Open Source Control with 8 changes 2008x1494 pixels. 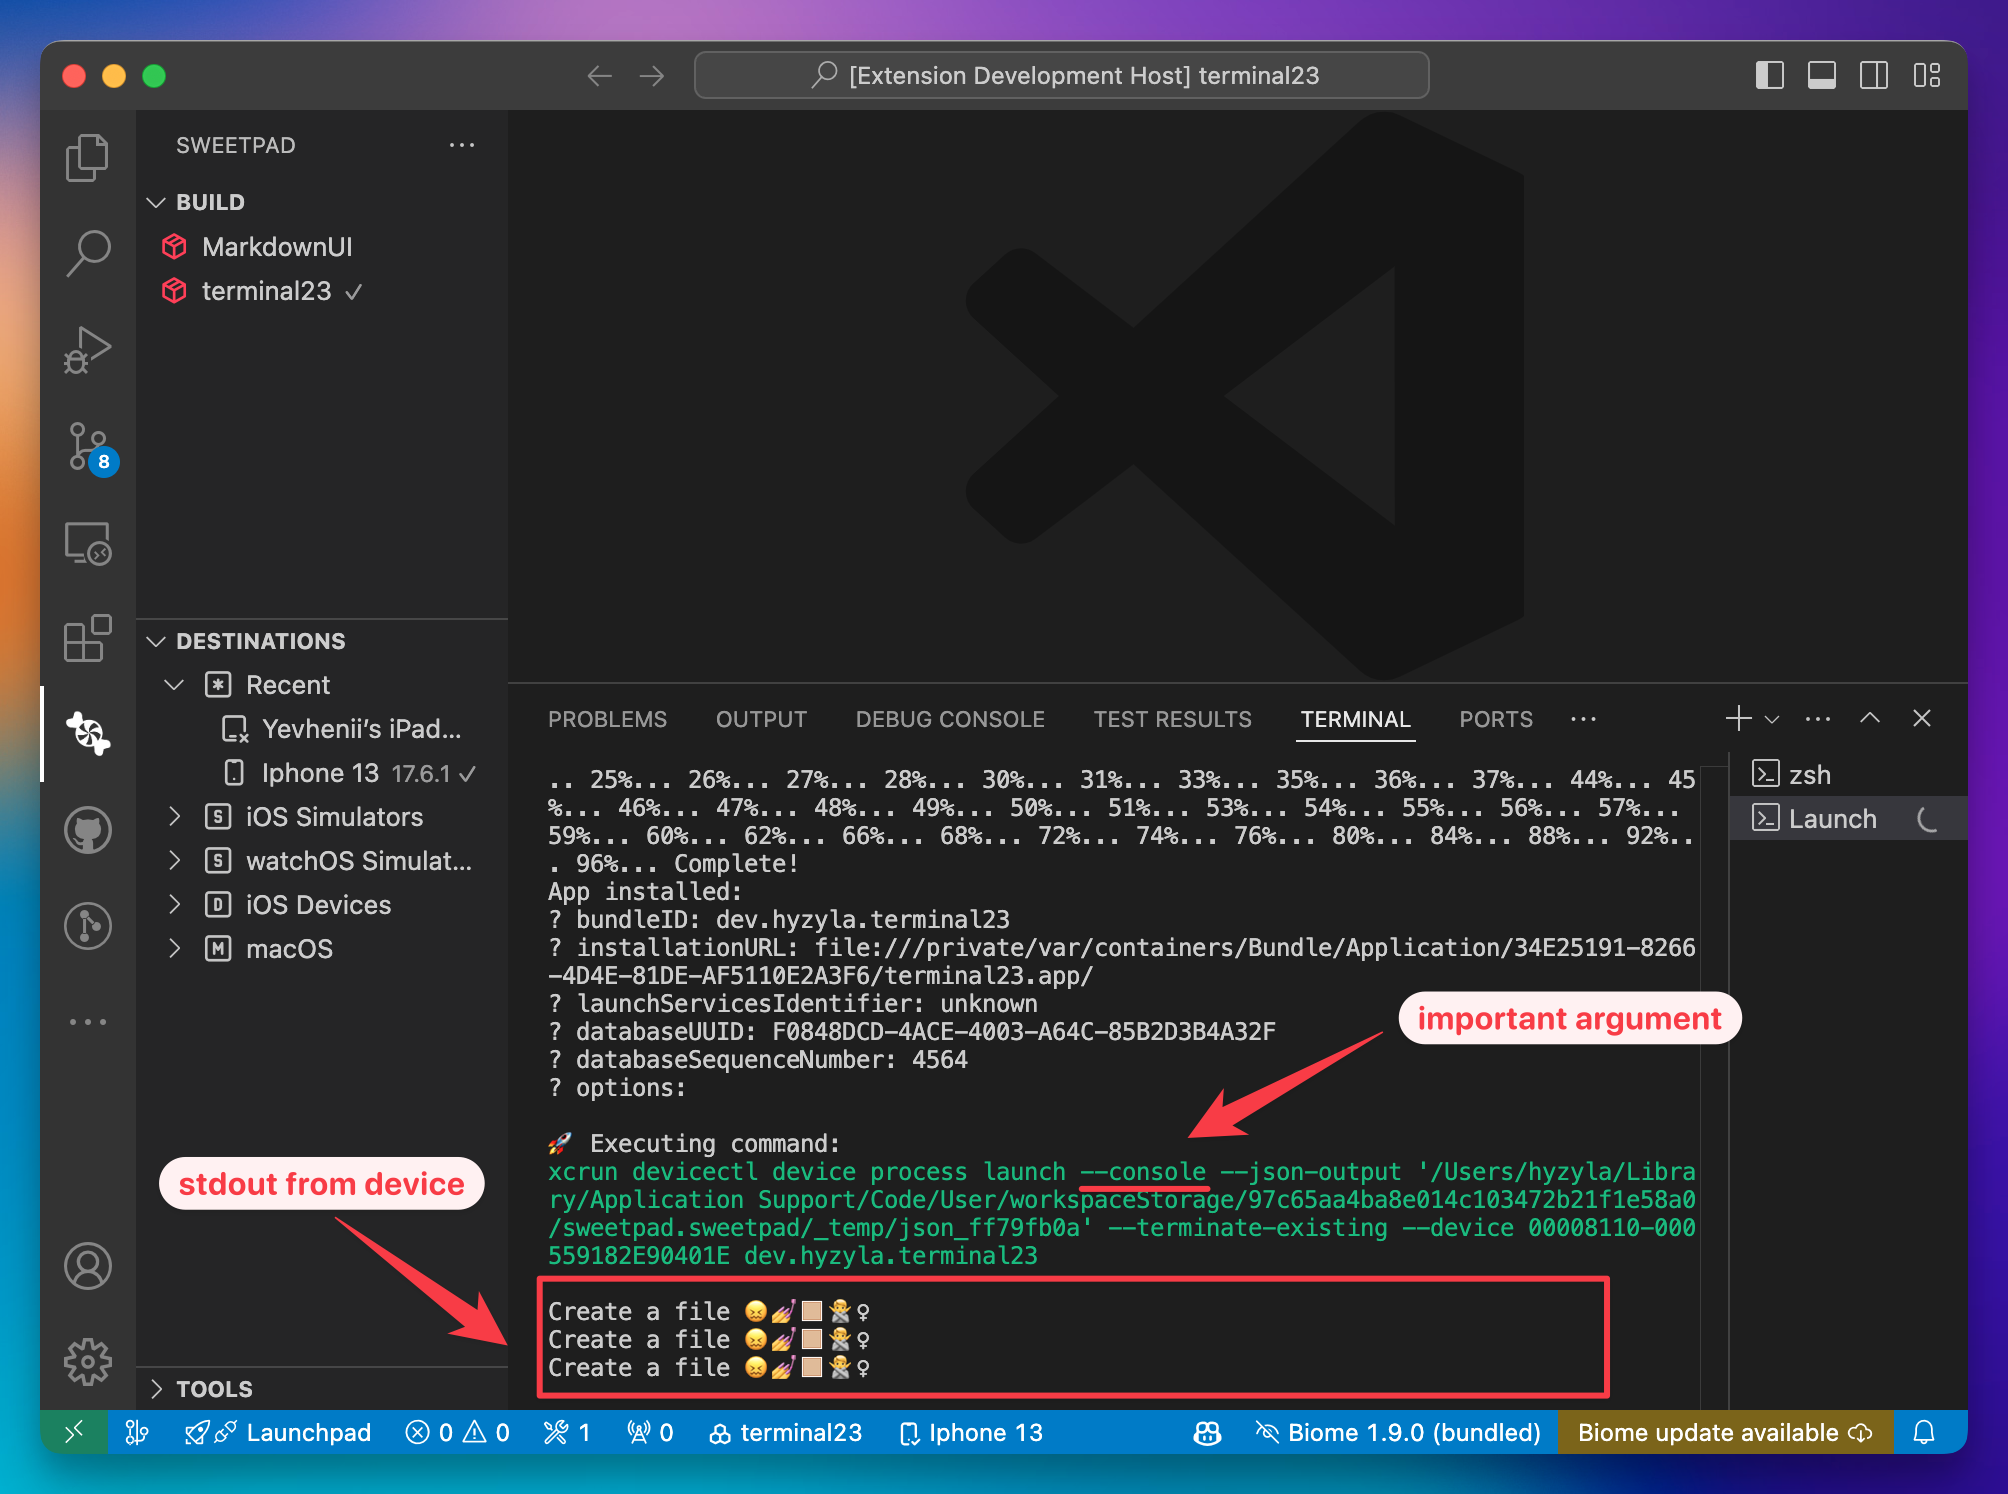89,447
